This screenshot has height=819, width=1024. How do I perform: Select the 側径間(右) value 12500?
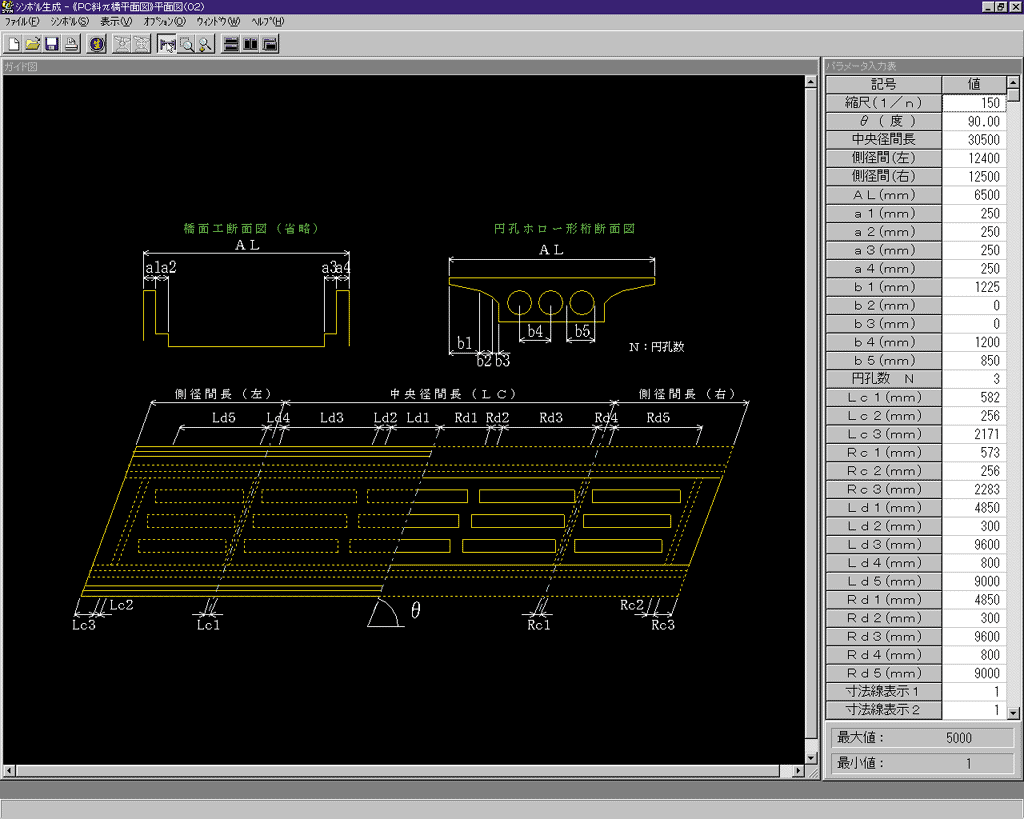[x=974, y=176]
